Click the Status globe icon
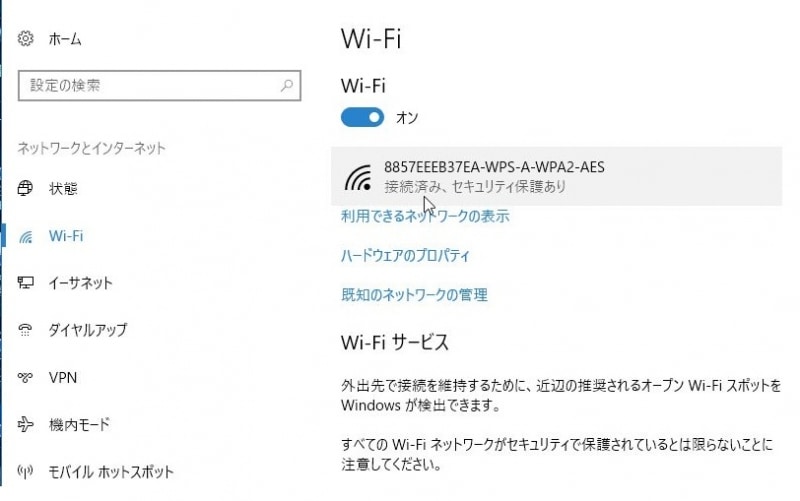The width and height of the screenshot is (800, 501). [x=26, y=188]
